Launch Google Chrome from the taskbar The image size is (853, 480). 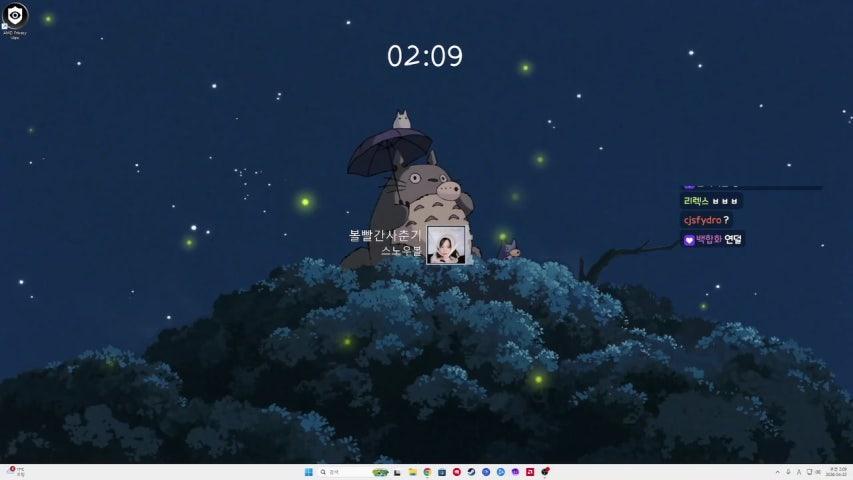pos(427,472)
